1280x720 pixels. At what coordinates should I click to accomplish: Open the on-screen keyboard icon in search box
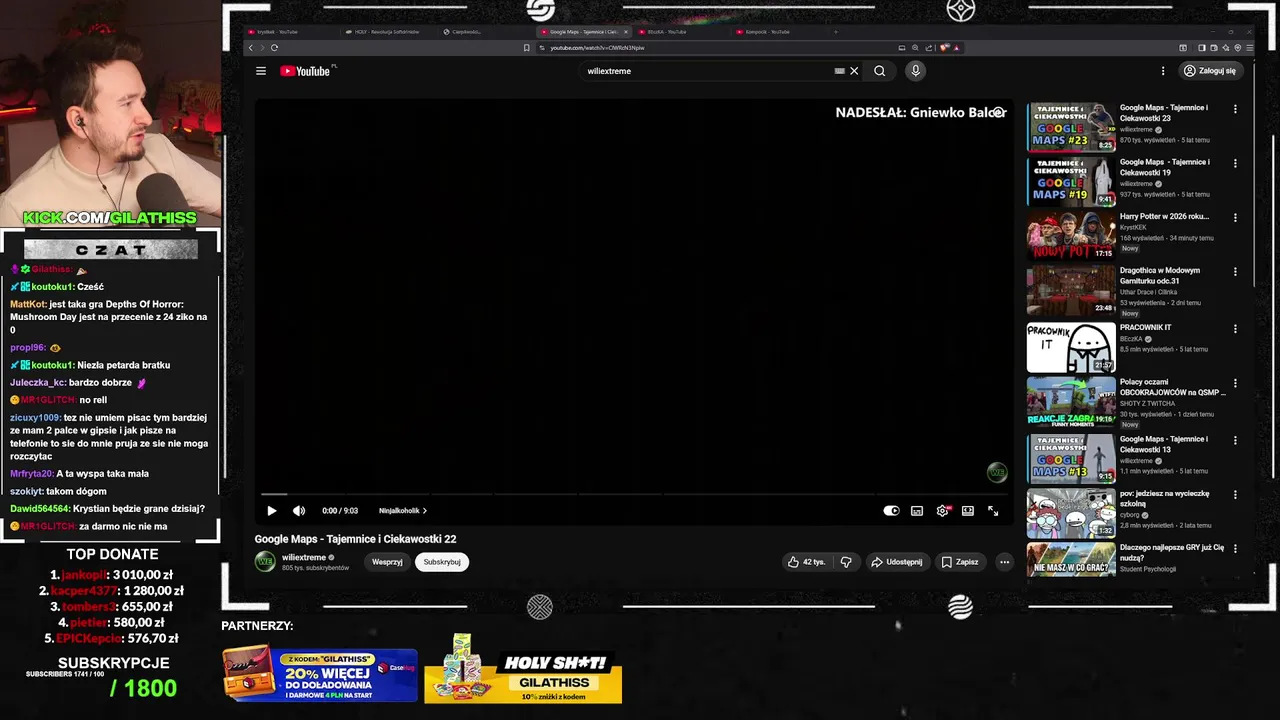click(x=840, y=71)
